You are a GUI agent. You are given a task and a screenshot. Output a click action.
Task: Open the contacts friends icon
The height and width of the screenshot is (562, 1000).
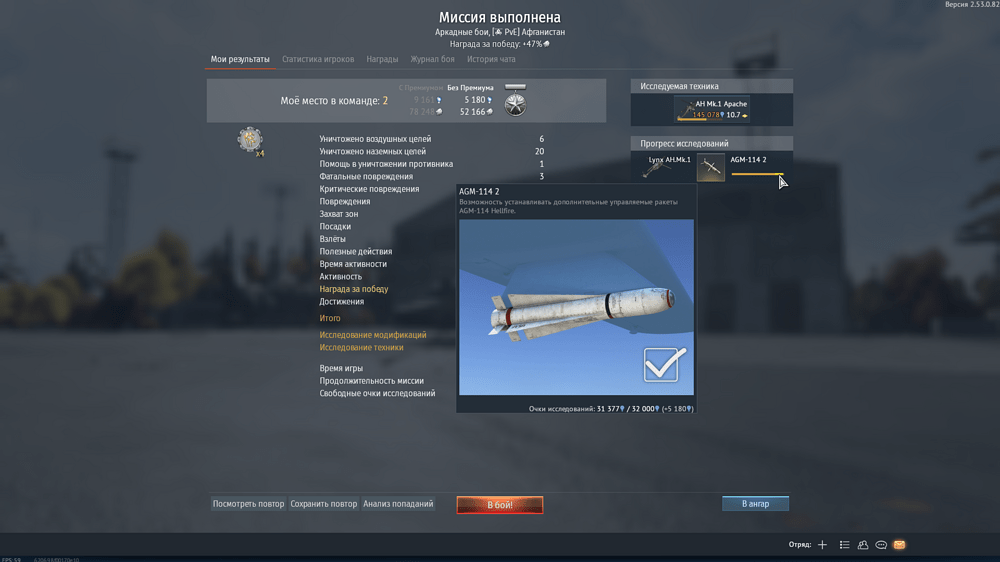coord(863,545)
